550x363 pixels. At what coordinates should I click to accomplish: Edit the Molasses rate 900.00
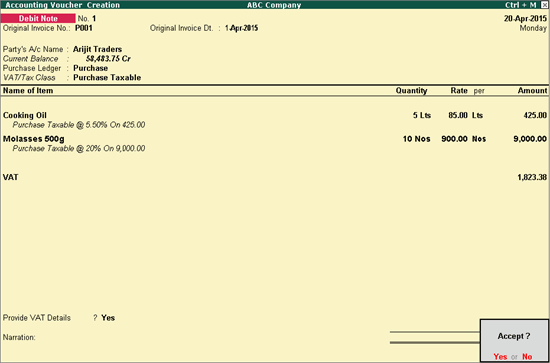coord(454,139)
